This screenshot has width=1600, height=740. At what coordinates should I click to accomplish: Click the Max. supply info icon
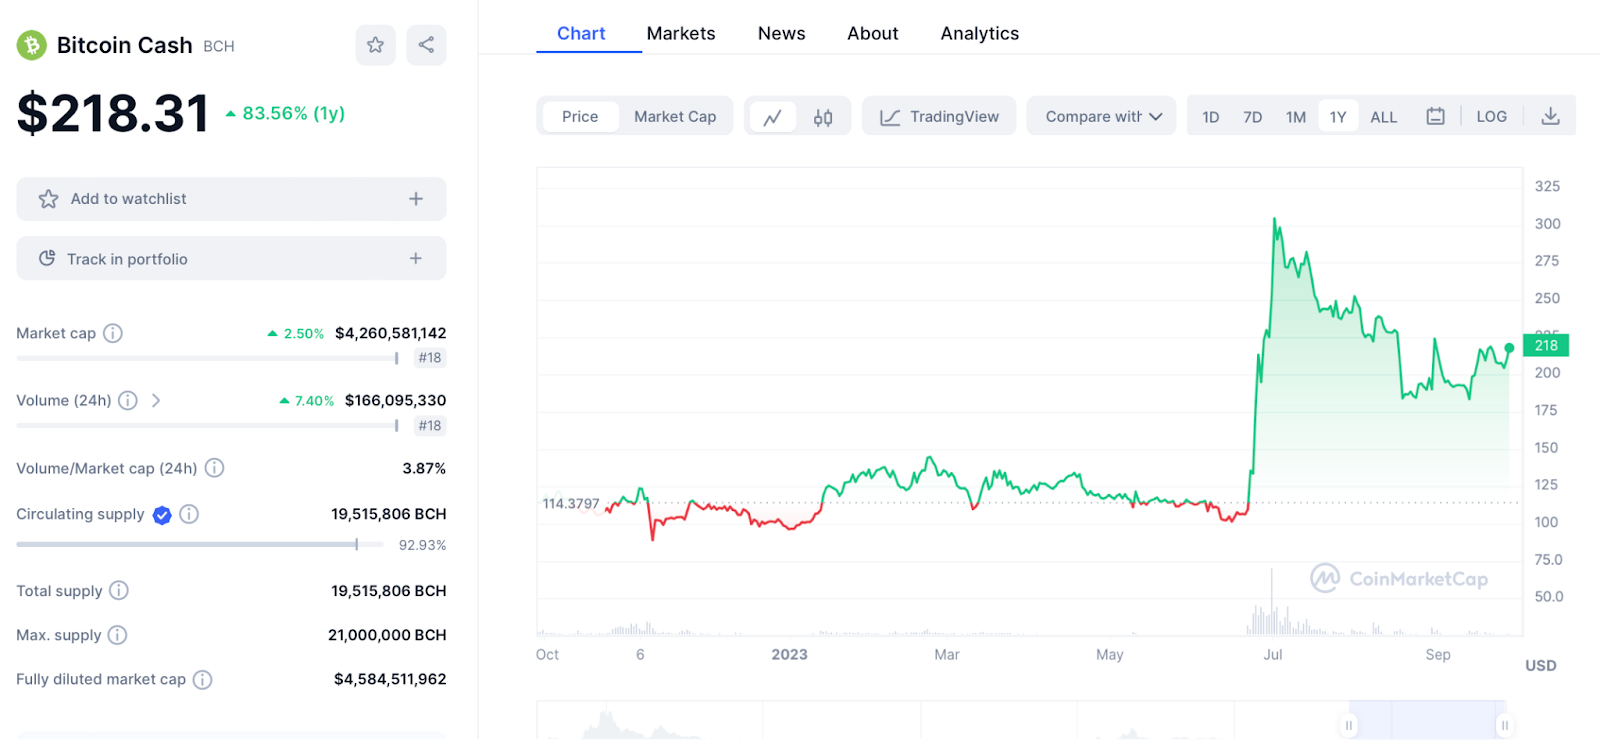(x=117, y=635)
